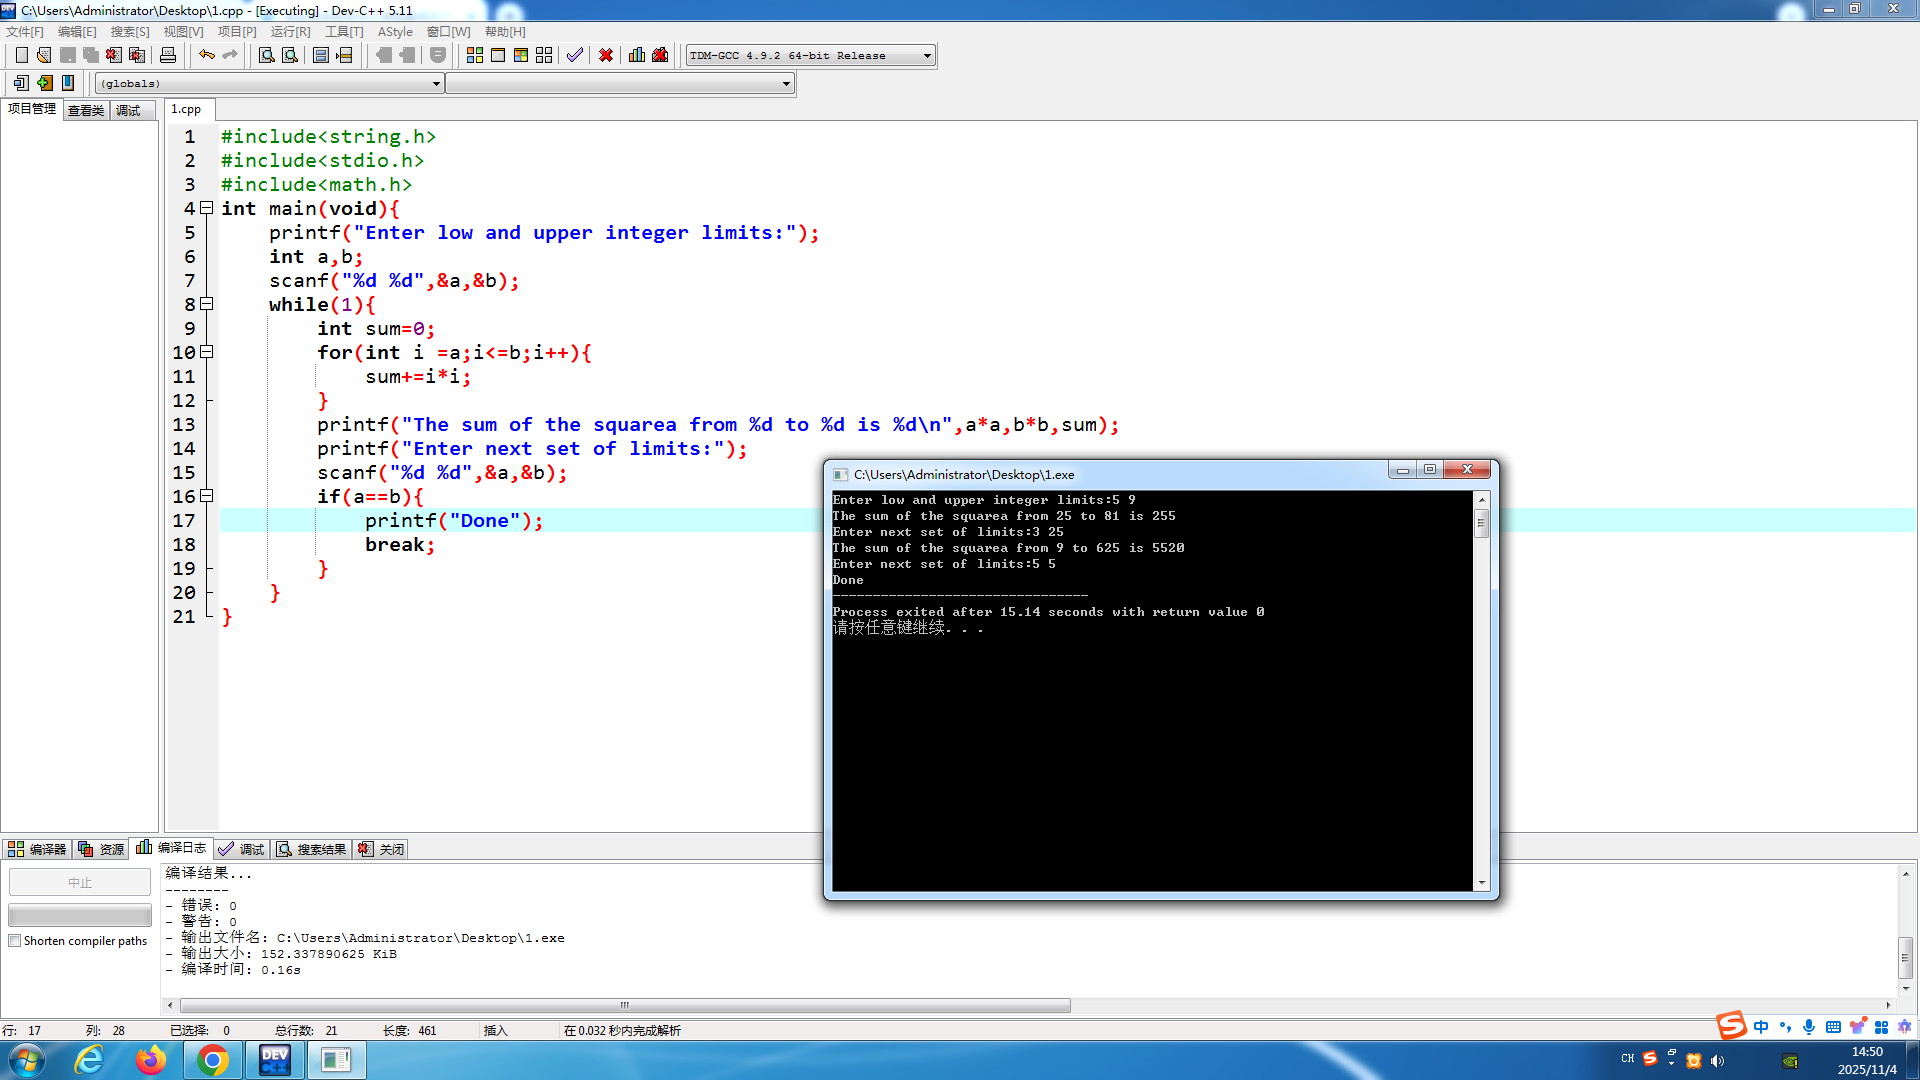Open the (globals) scope dropdown

(436, 84)
